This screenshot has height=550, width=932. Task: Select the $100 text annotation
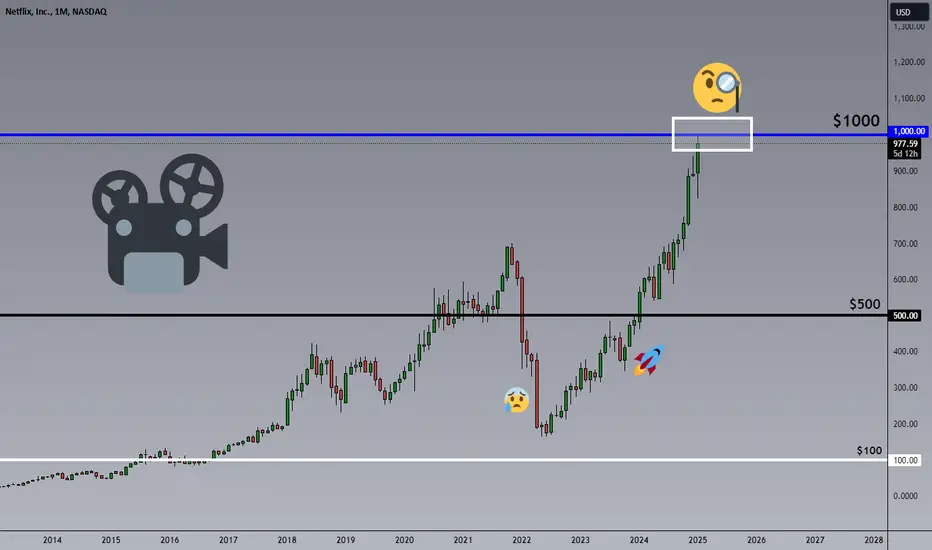869,450
